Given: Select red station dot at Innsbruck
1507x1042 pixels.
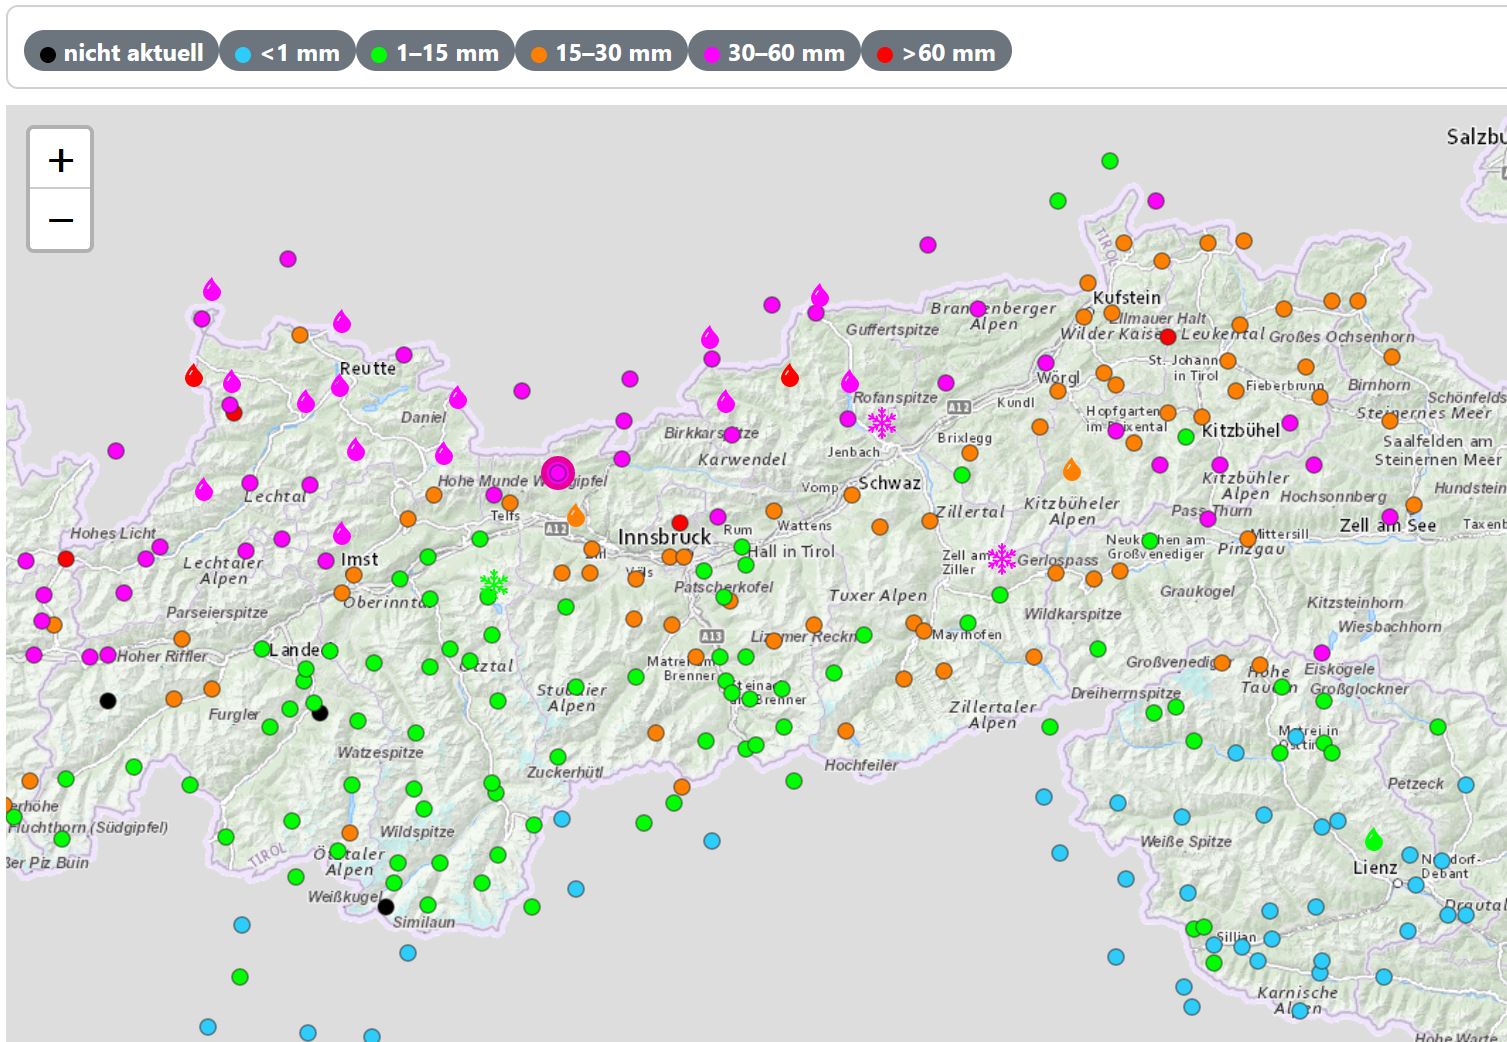Looking at the screenshot, I should point(680,523).
